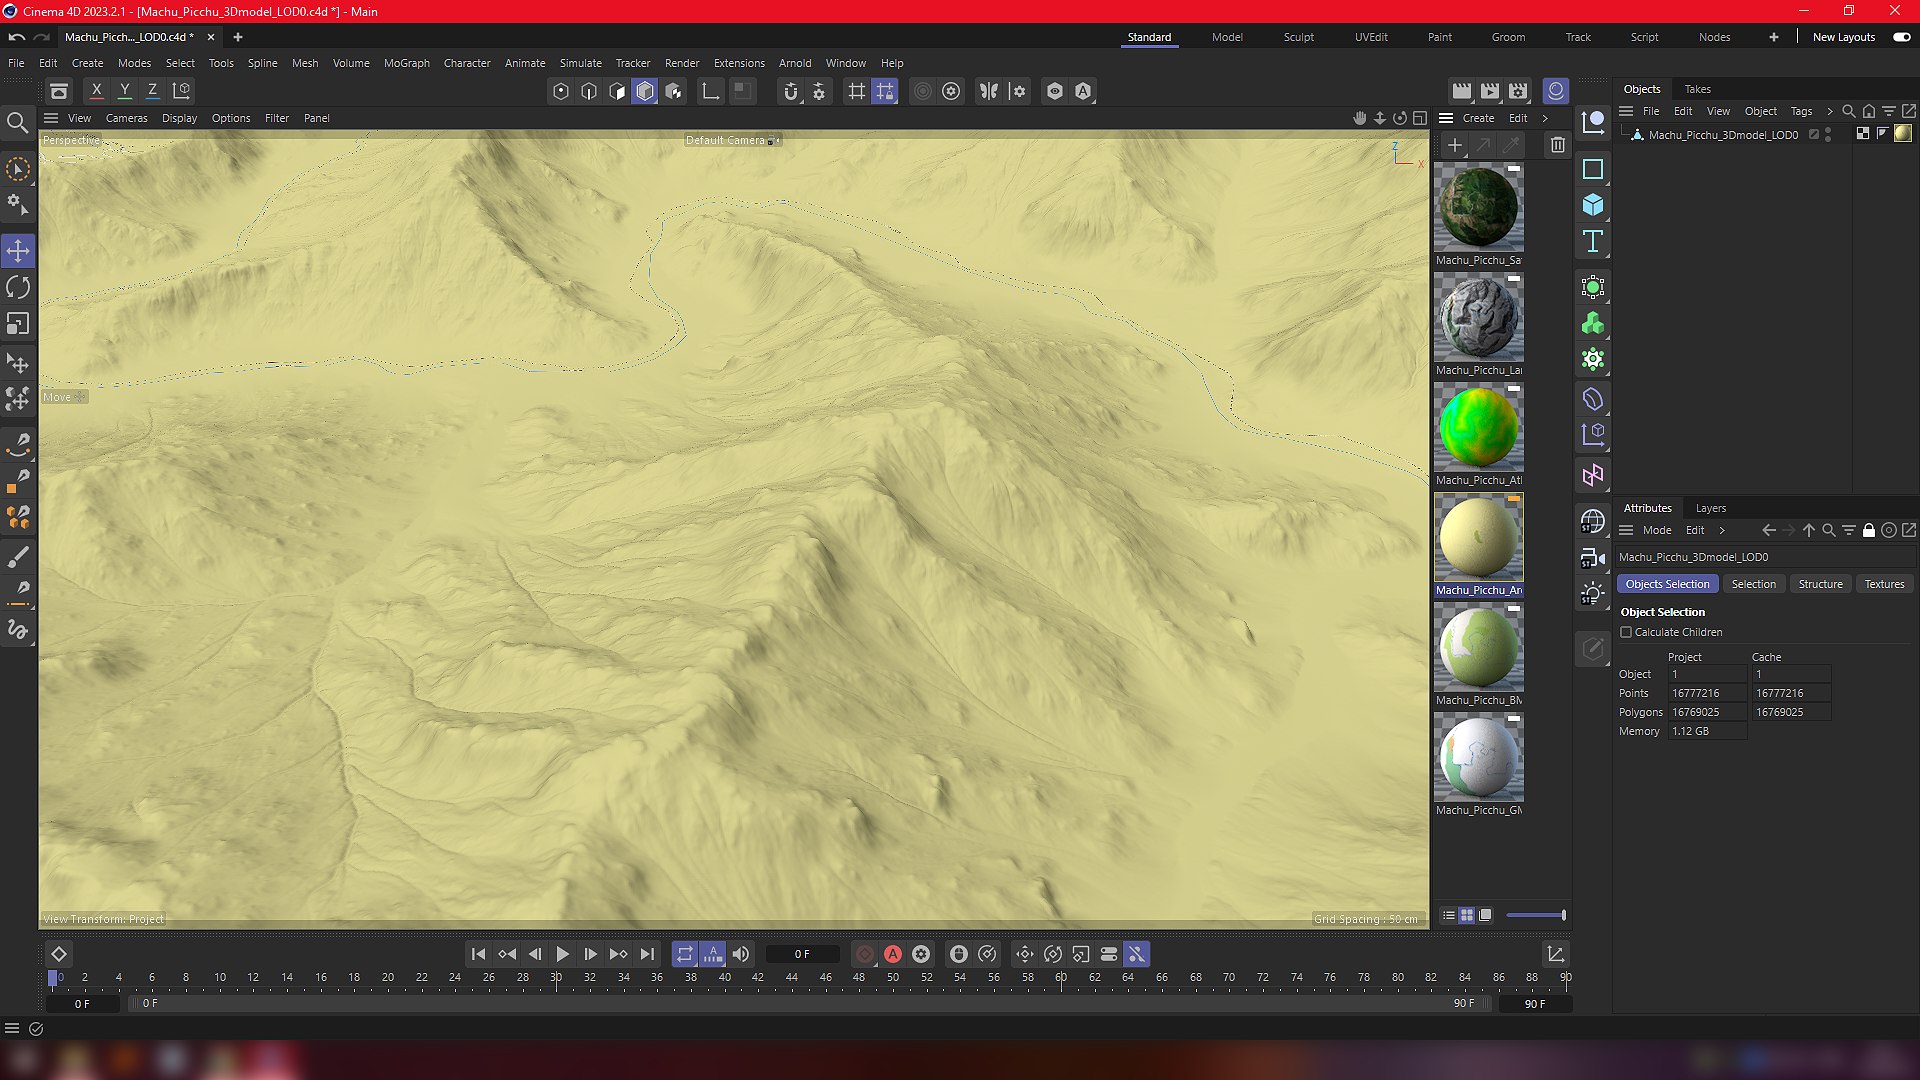1920x1080 pixels.
Task: Select Machu_Picchu_3Dmodel_LOD0 object in tree
Action: (1722, 134)
